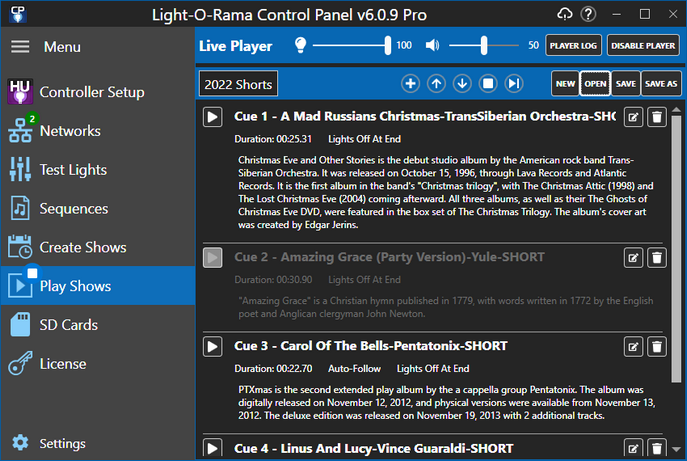The height and width of the screenshot is (461, 687).
Task: Click 'Duration: 00:22.70' on Cue 3
Action: 273,369
